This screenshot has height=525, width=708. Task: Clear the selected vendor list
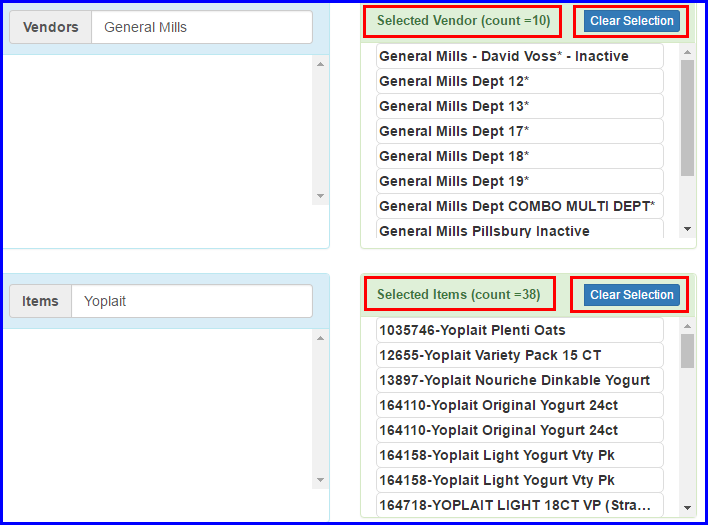click(x=632, y=21)
